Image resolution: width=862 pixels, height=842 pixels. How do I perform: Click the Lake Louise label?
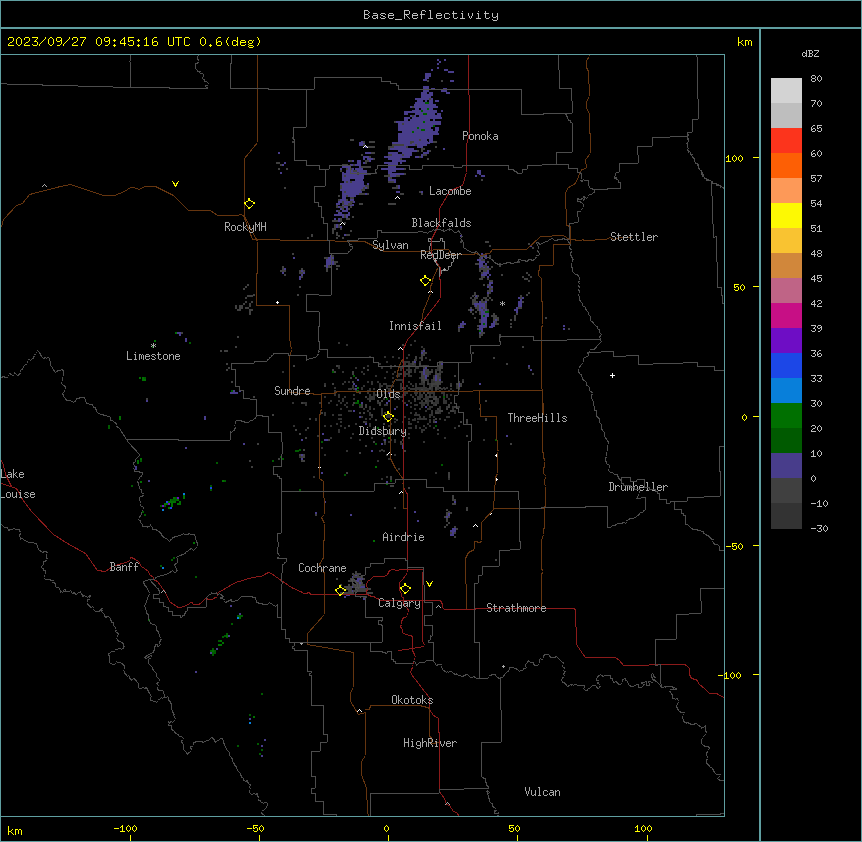pos(18,484)
